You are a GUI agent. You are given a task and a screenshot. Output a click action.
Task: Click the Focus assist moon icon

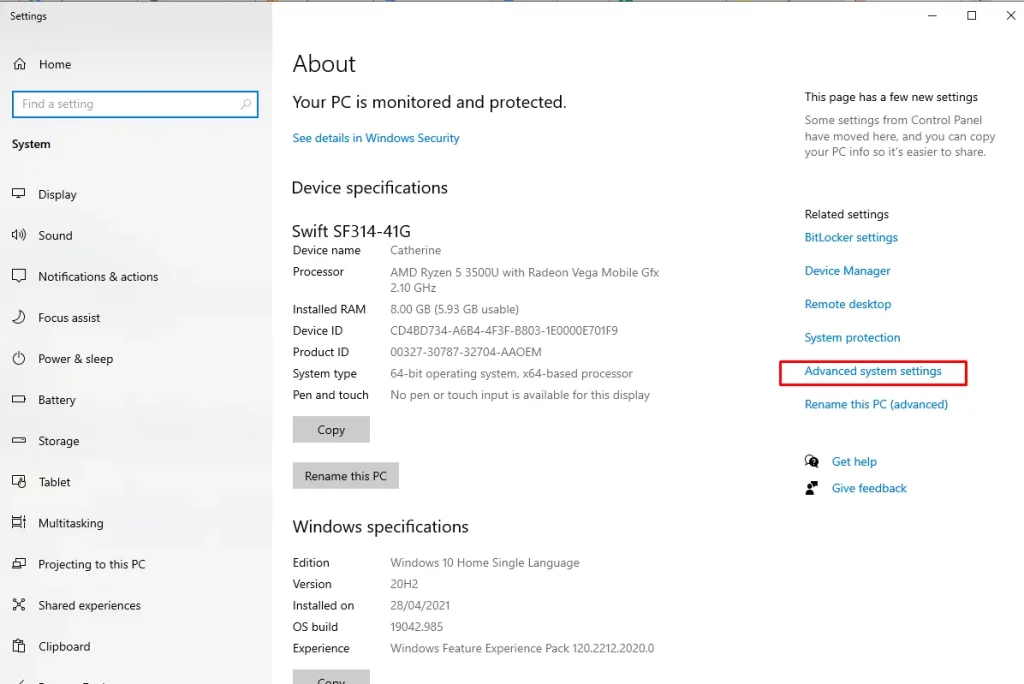click(x=19, y=317)
